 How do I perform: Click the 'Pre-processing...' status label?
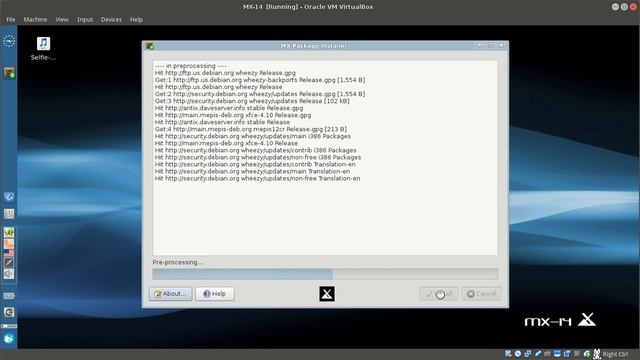point(178,262)
